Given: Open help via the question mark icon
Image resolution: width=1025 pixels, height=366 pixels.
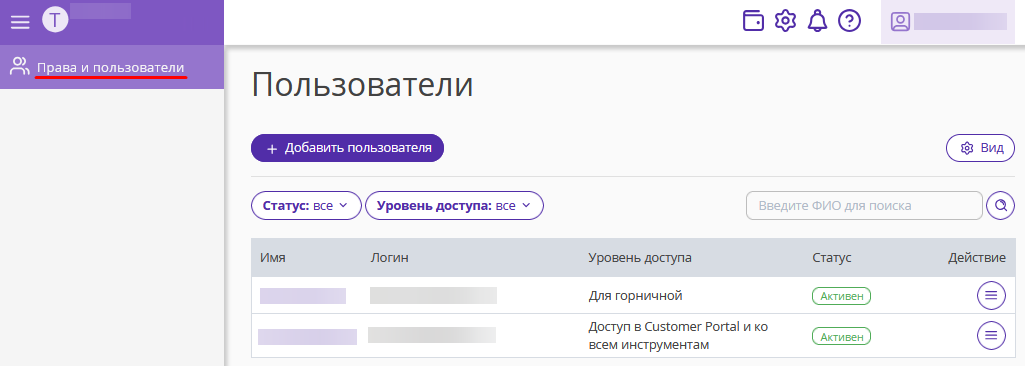Looking at the screenshot, I should (x=849, y=21).
